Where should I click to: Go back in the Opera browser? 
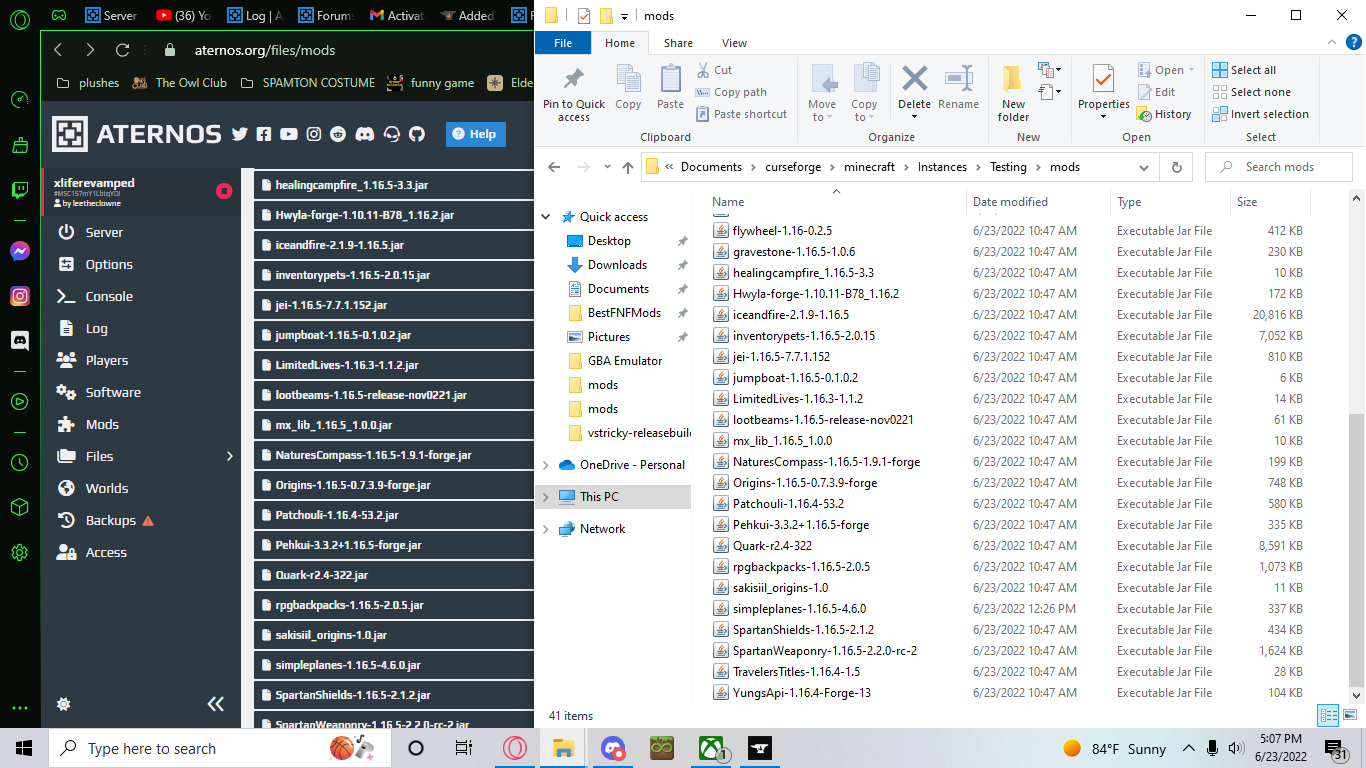[58, 50]
